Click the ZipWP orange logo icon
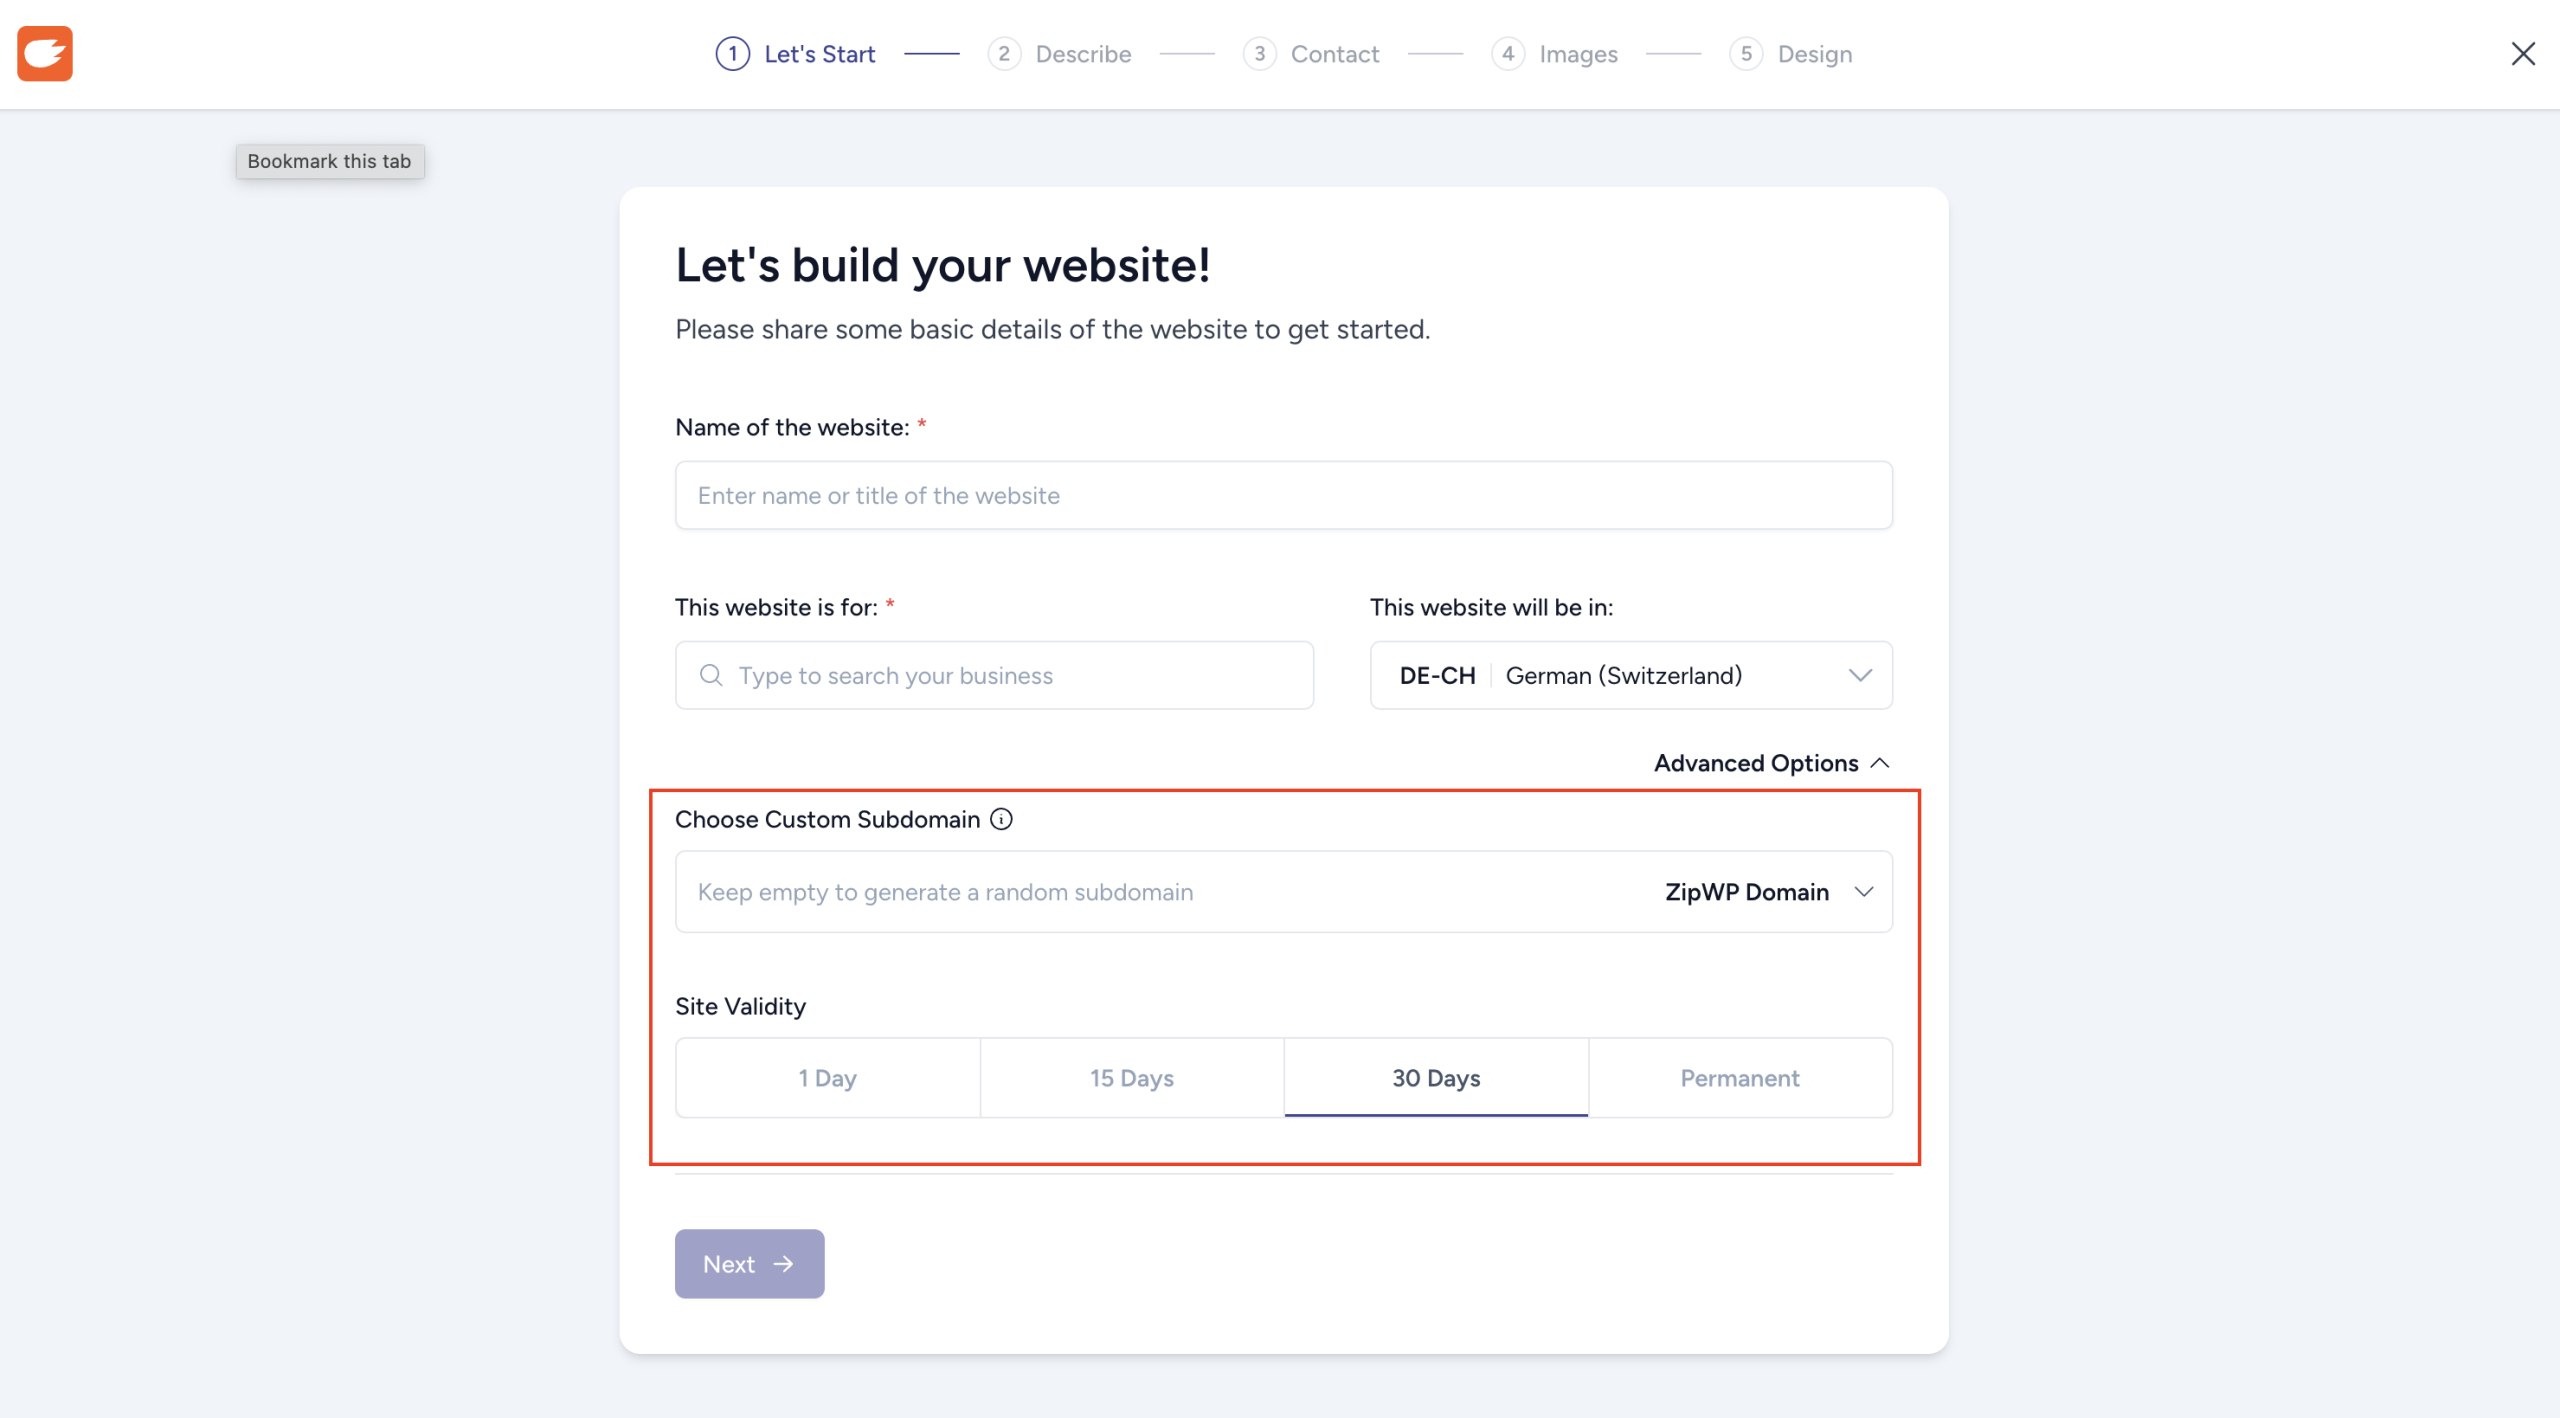The image size is (2560, 1418). pyautogui.click(x=45, y=53)
